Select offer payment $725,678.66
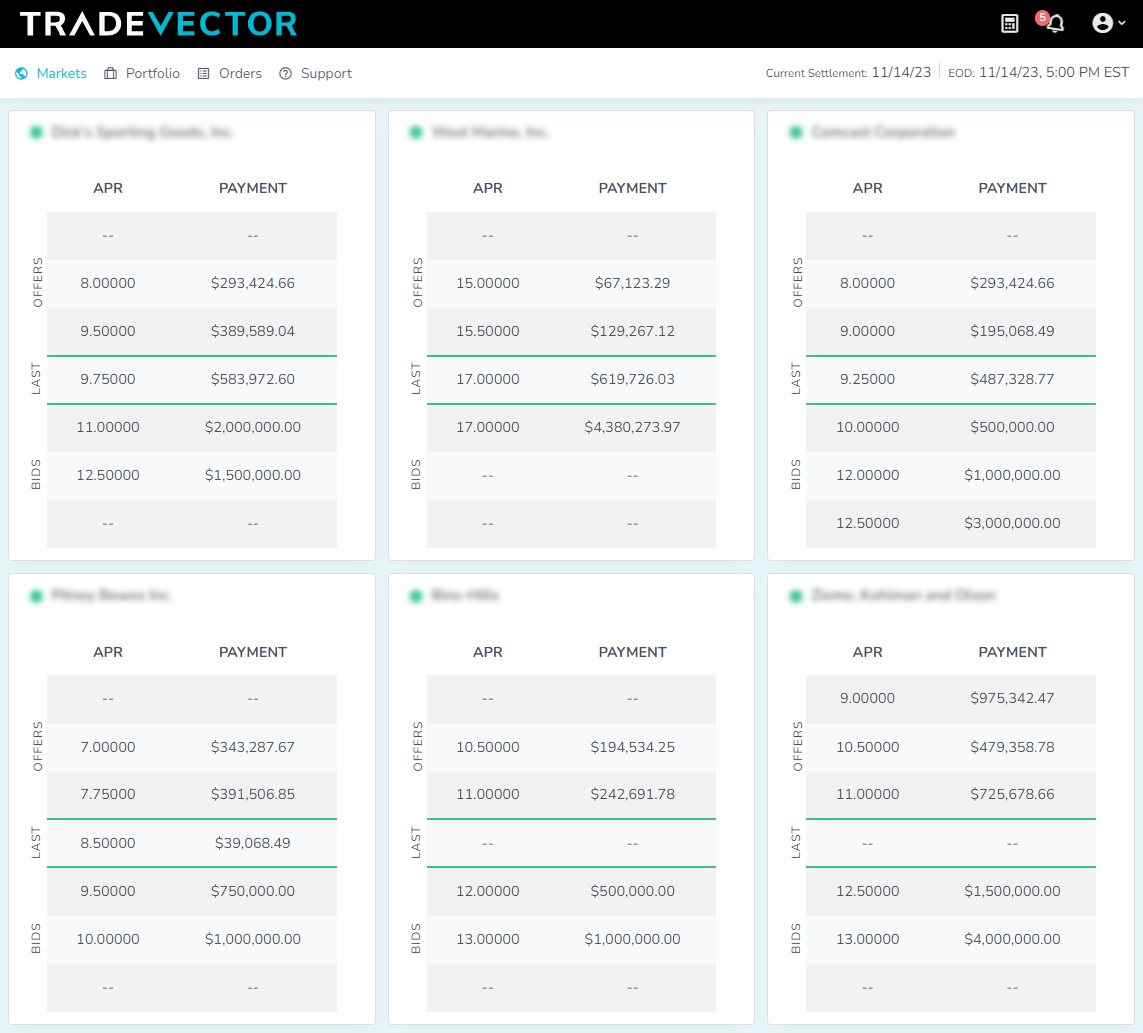Image resolution: width=1143 pixels, height=1033 pixels. click(x=1012, y=794)
